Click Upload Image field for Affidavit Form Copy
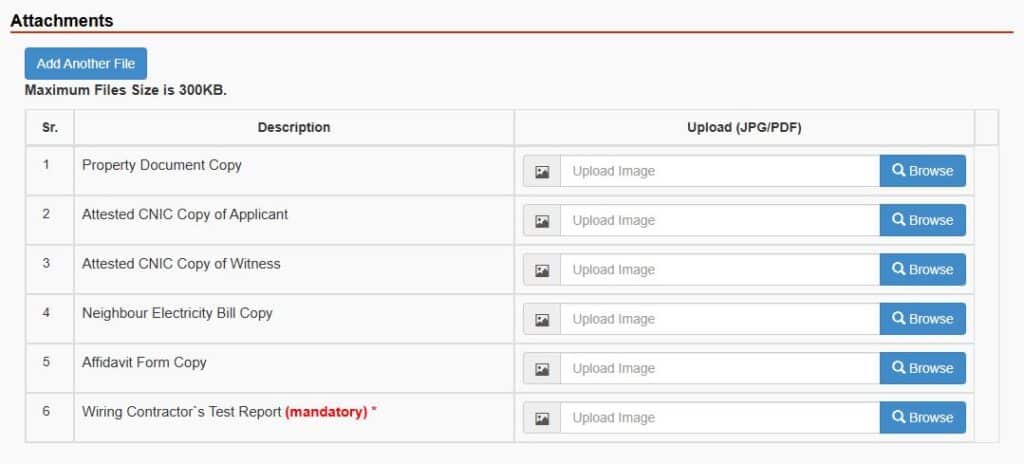 point(719,369)
